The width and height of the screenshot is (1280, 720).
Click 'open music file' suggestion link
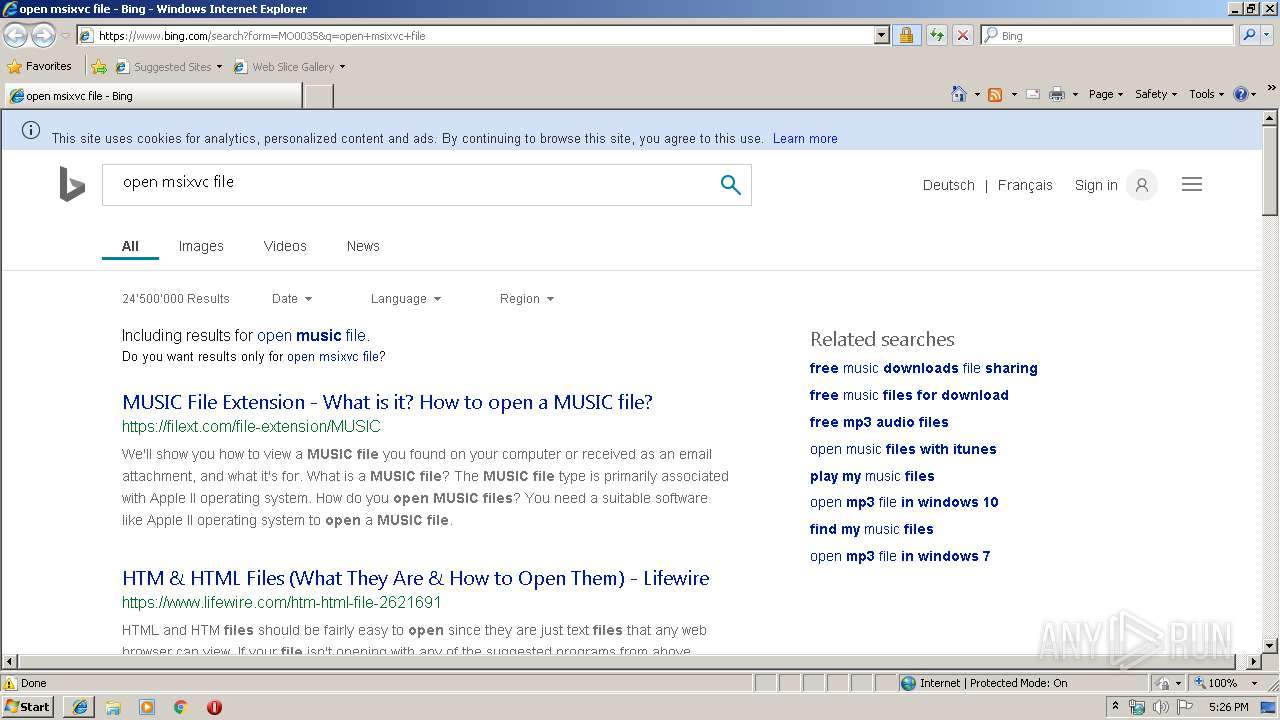click(x=311, y=336)
